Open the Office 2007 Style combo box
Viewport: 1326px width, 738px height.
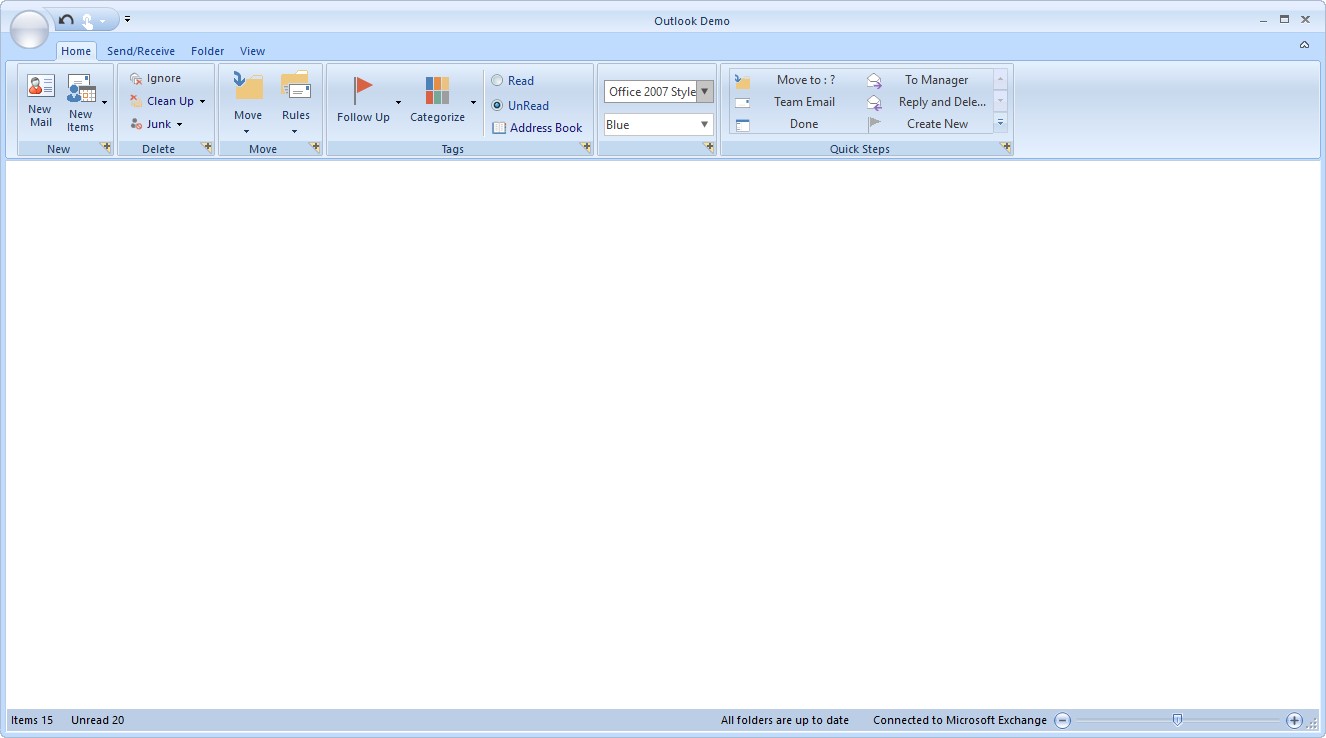(x=659, y=92)
